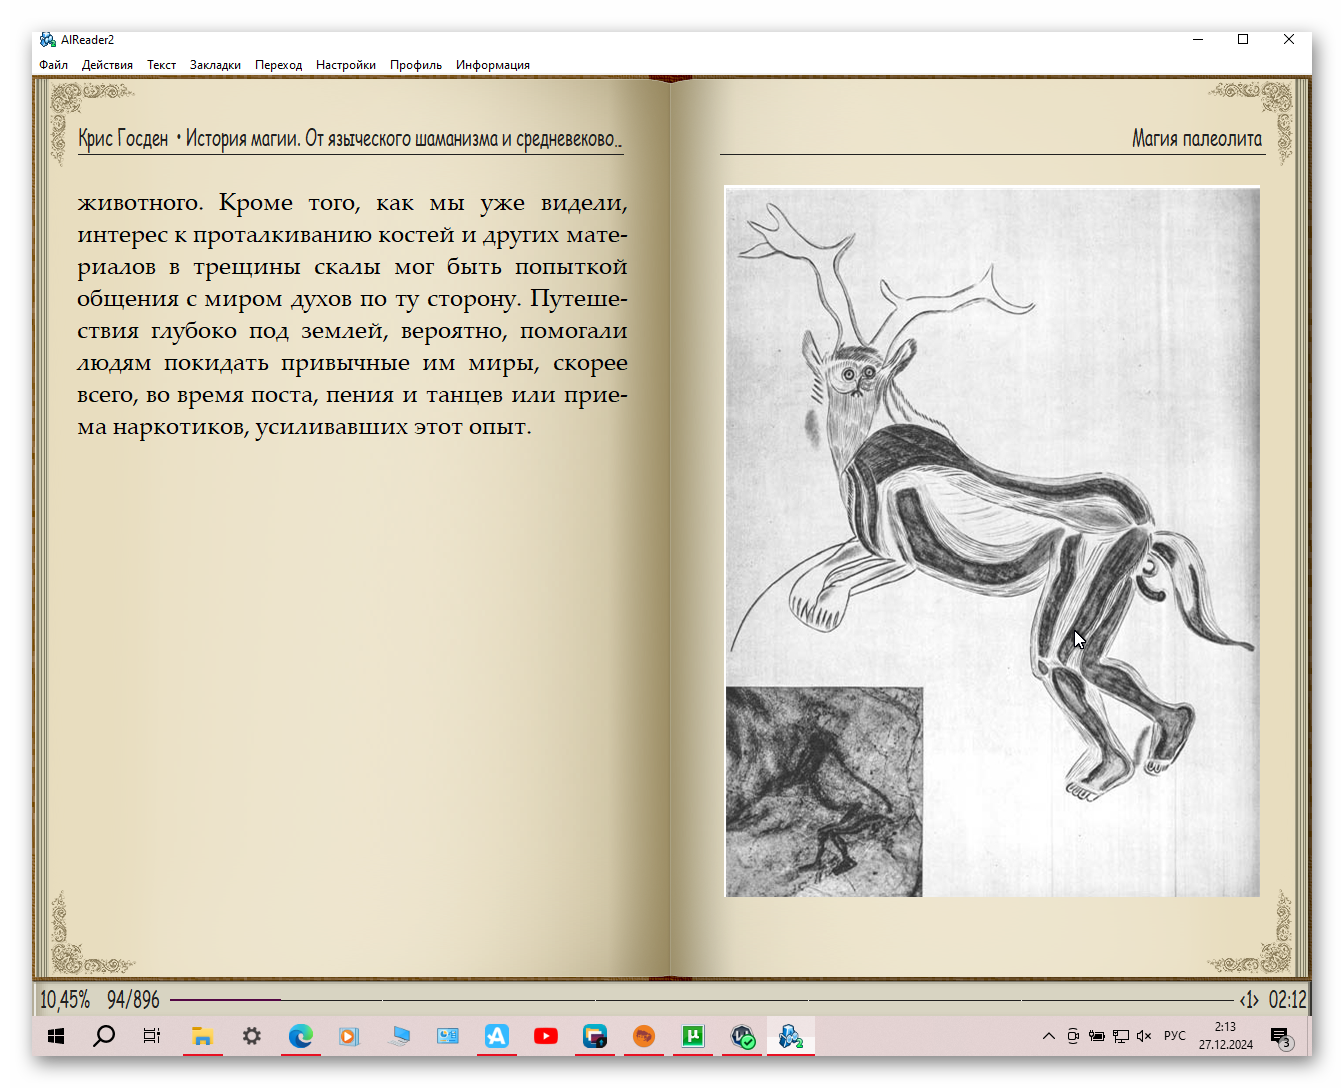
Task: Open Windows taskbar search
Action: point(104,1036)
